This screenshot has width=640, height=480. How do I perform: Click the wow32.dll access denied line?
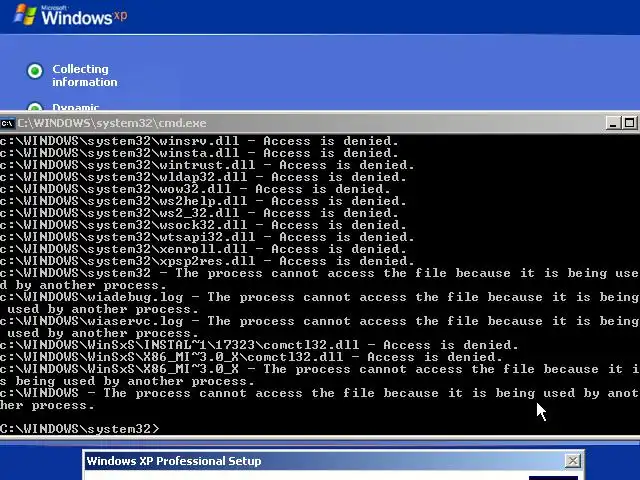click(x=195, y=189)
